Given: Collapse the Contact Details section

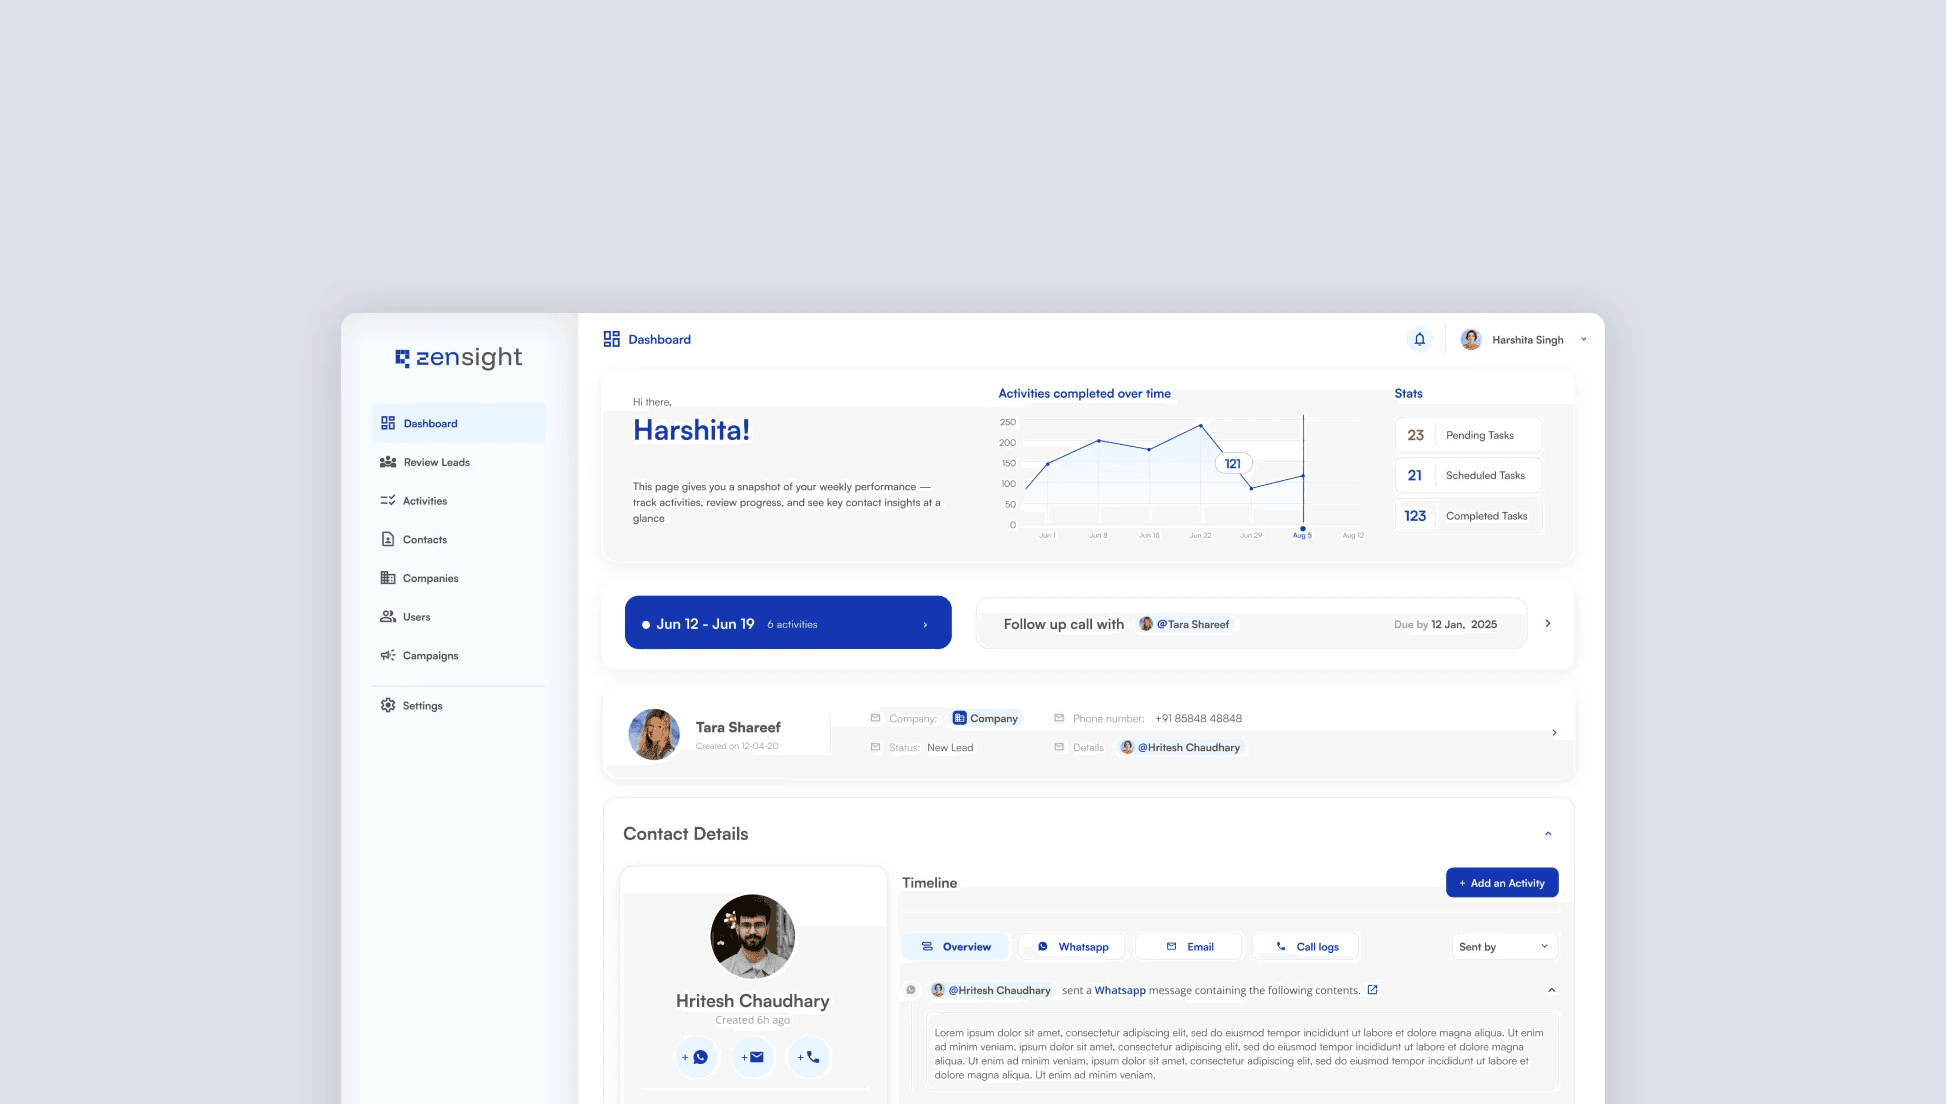Looking at the screenshot, I should [x=1548, y=834].
